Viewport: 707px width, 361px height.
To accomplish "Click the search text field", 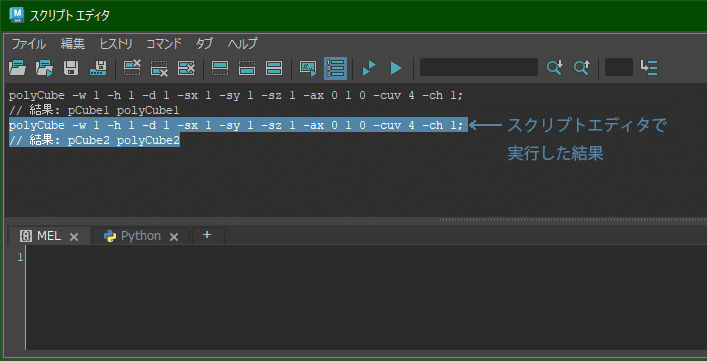I will (479, 67).
